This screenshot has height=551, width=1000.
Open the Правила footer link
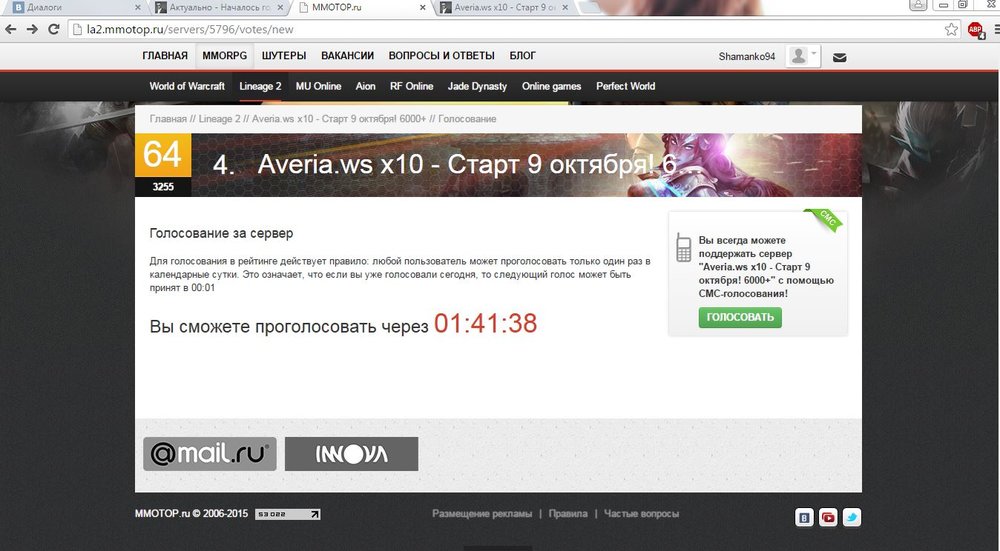pyautogui.click(x=568, y=514)
